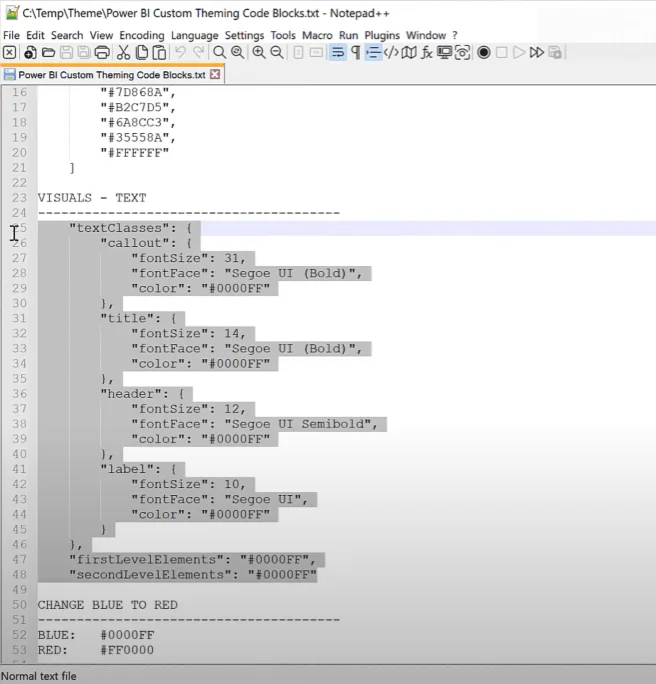Zoom in with the plus magnifier
The height and width of the screenshot is (684, 656).
(x=259, y=53)
